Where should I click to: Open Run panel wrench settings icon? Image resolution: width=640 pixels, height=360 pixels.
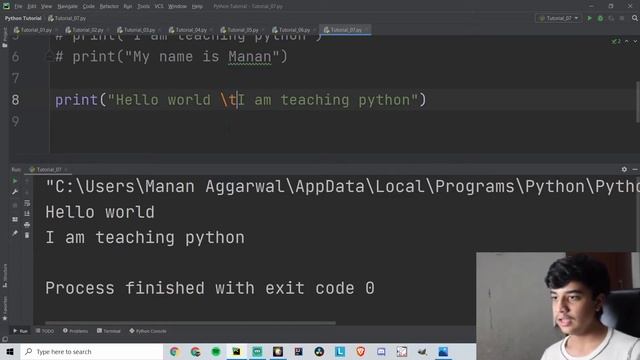click(x=15, y=192)
